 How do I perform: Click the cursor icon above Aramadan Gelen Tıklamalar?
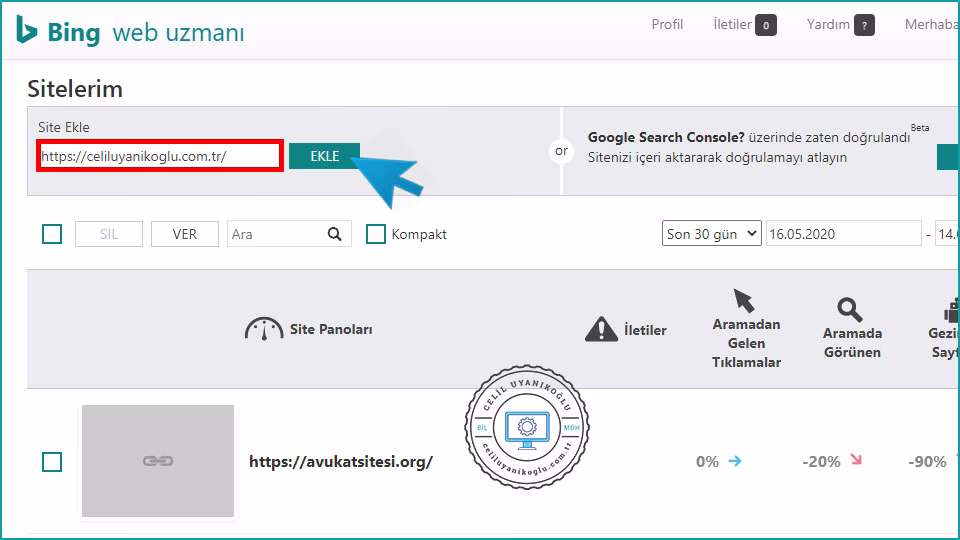pos(744,301)
